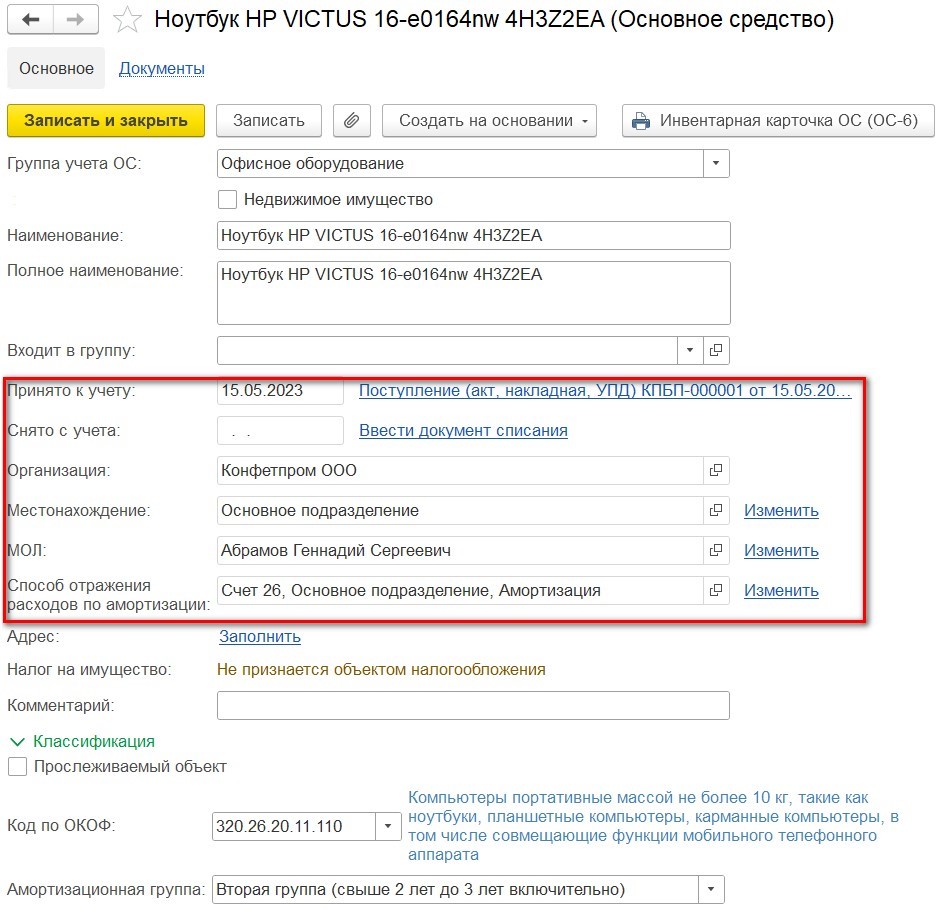Select the Принято к учету date field
Image resolution: width=946 pixels, height=915 pixels.
pyautogui.click(x=281, y=391)
